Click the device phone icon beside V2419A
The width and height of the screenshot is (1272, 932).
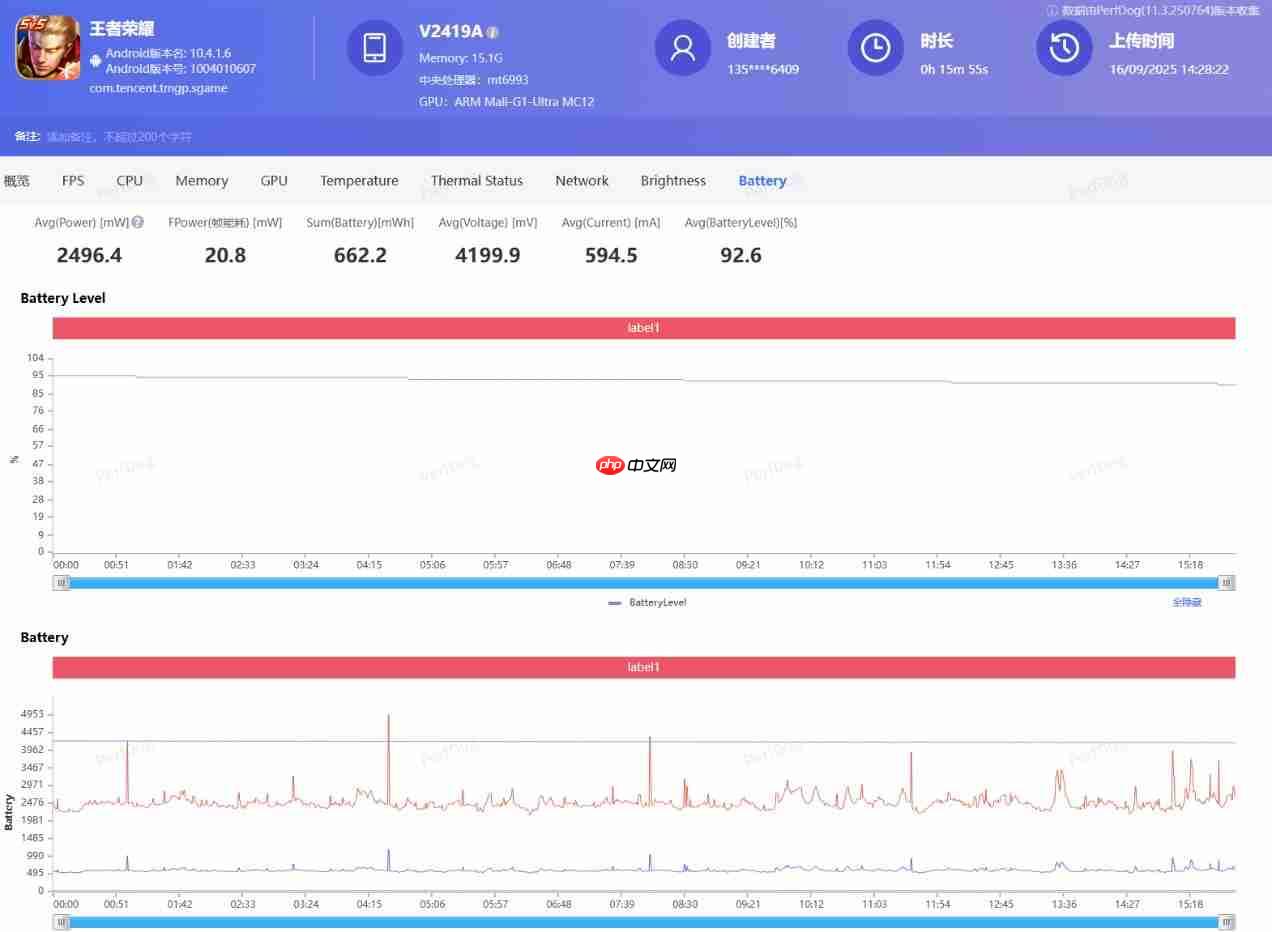coord(375,47)
